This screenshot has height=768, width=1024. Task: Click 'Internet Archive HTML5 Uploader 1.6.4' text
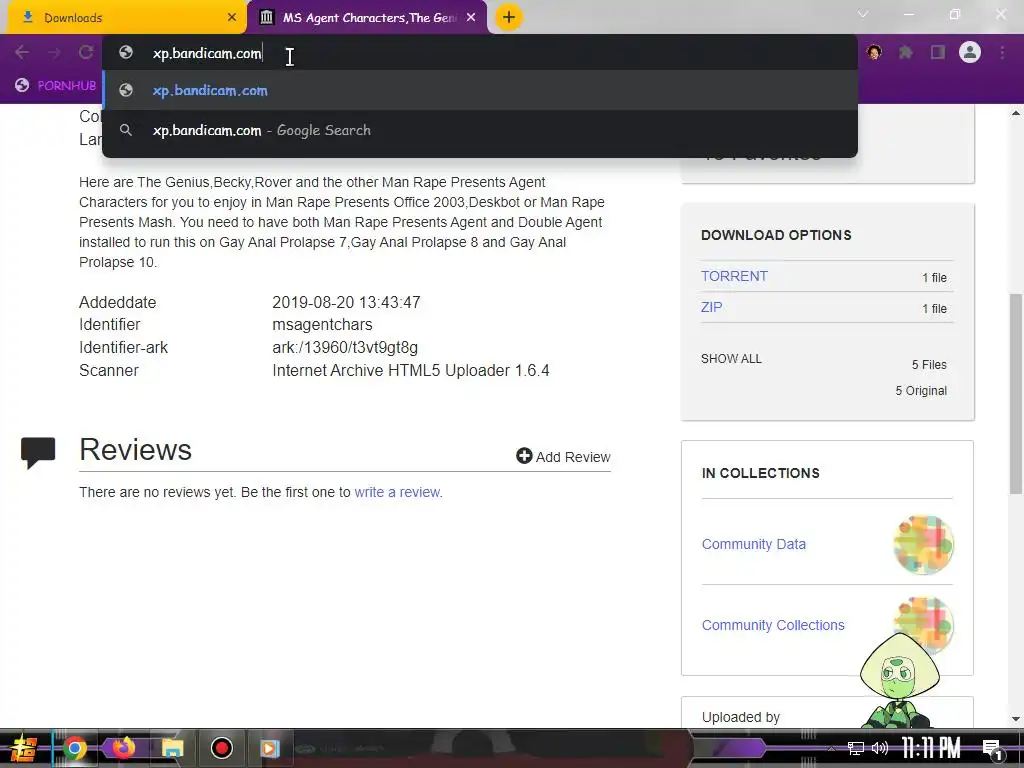tap(411, 370)
